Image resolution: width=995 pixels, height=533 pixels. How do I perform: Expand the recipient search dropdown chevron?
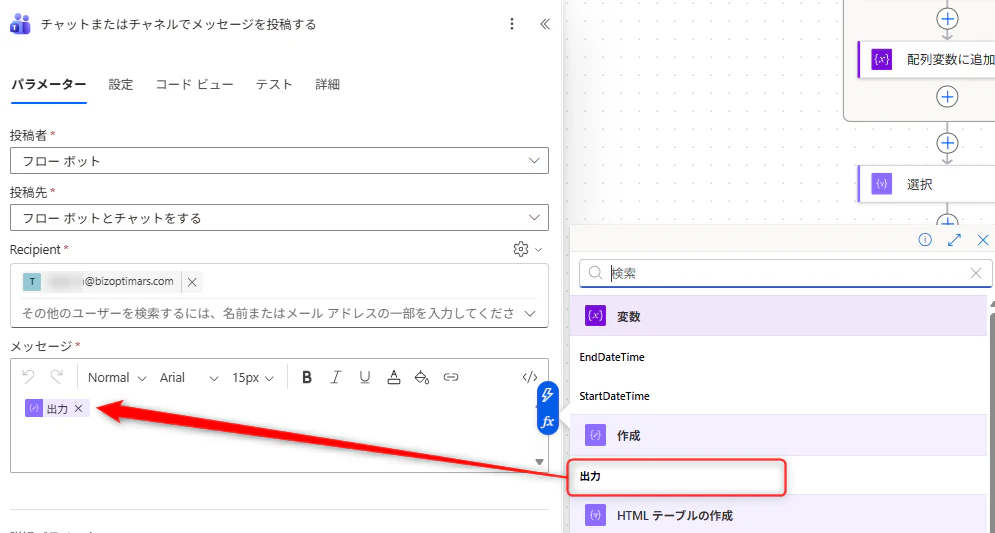[x=530, y=313]
